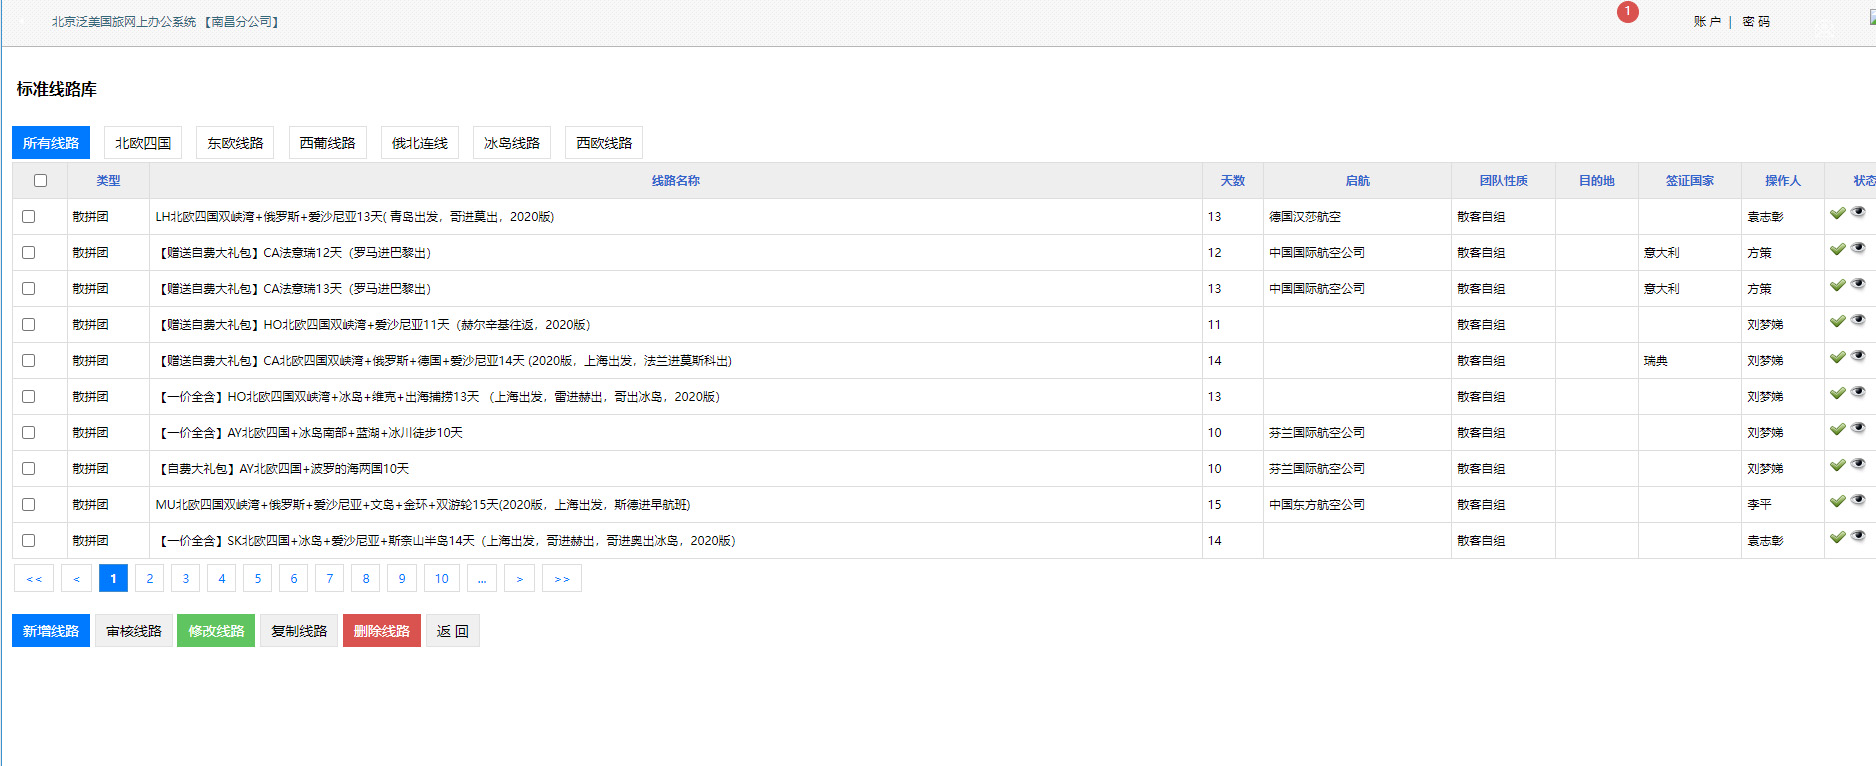1876x766 pixels.
Task: Tick the checkbox for the CA北欧四国 14天 route
Action: tap(29, 361)
